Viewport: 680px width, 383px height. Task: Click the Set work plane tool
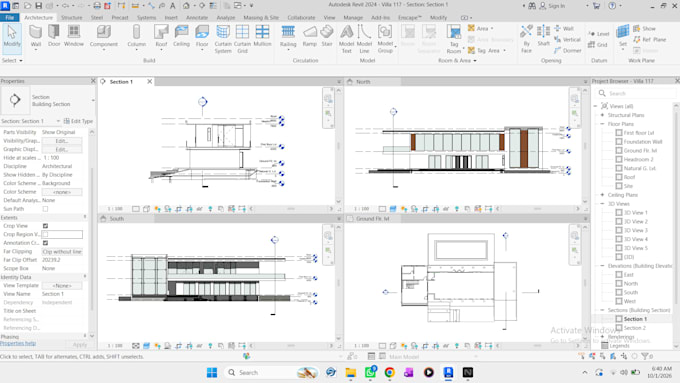click(x=623, y=36)
